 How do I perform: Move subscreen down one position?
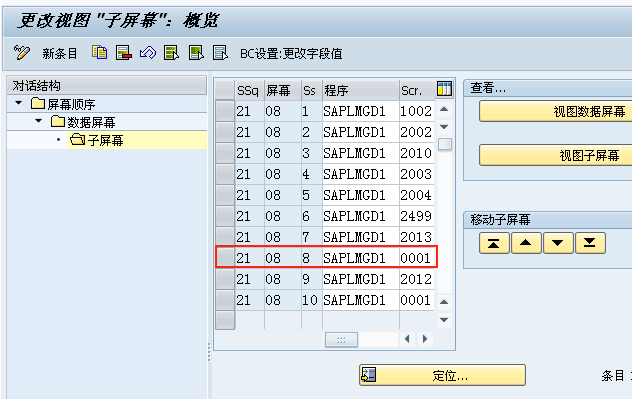coord(558,243)
